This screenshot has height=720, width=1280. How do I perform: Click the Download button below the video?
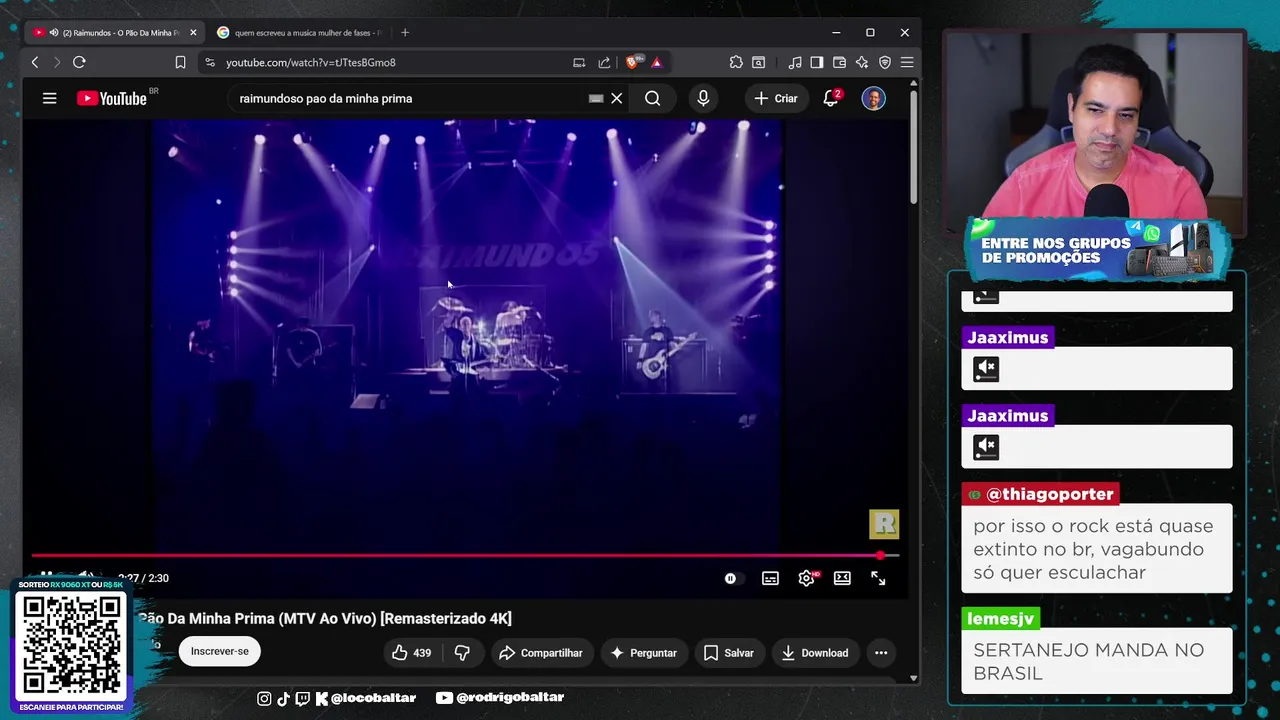coord(814,653)
